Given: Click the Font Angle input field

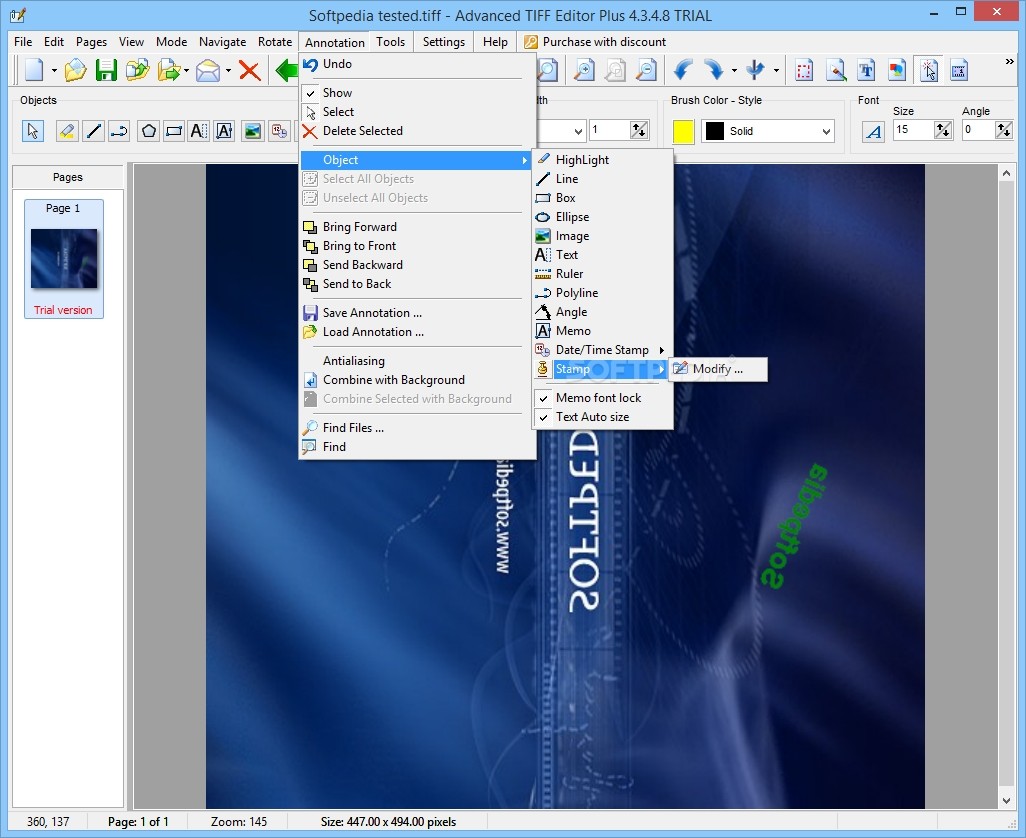Looking at the screenshot, I should click(978, 130).
